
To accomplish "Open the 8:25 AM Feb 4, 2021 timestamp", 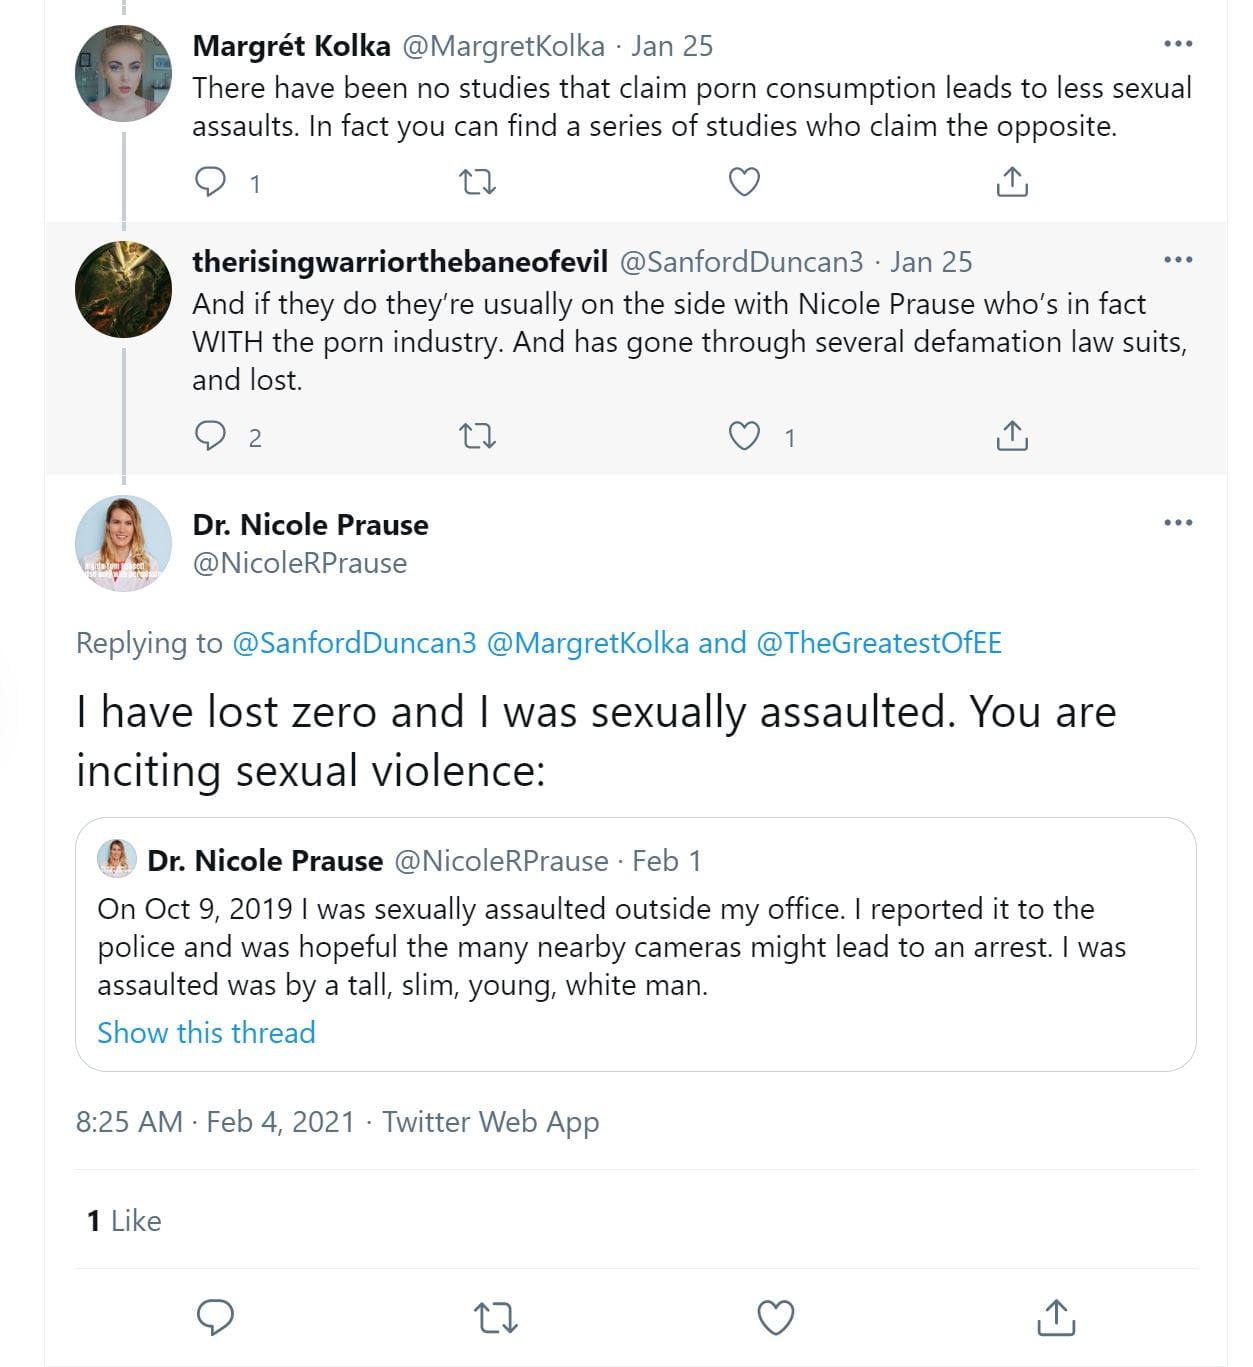I will (215, 1122).
